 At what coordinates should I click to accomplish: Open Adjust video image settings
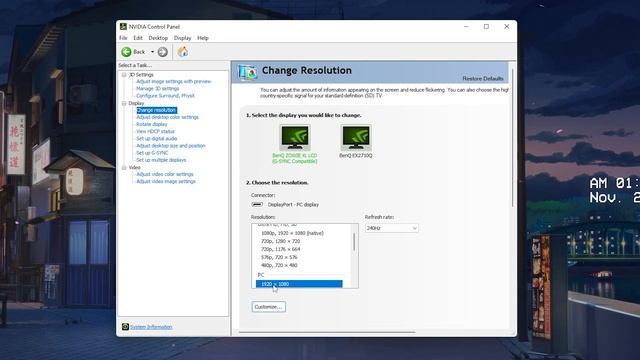coord(166,181)
